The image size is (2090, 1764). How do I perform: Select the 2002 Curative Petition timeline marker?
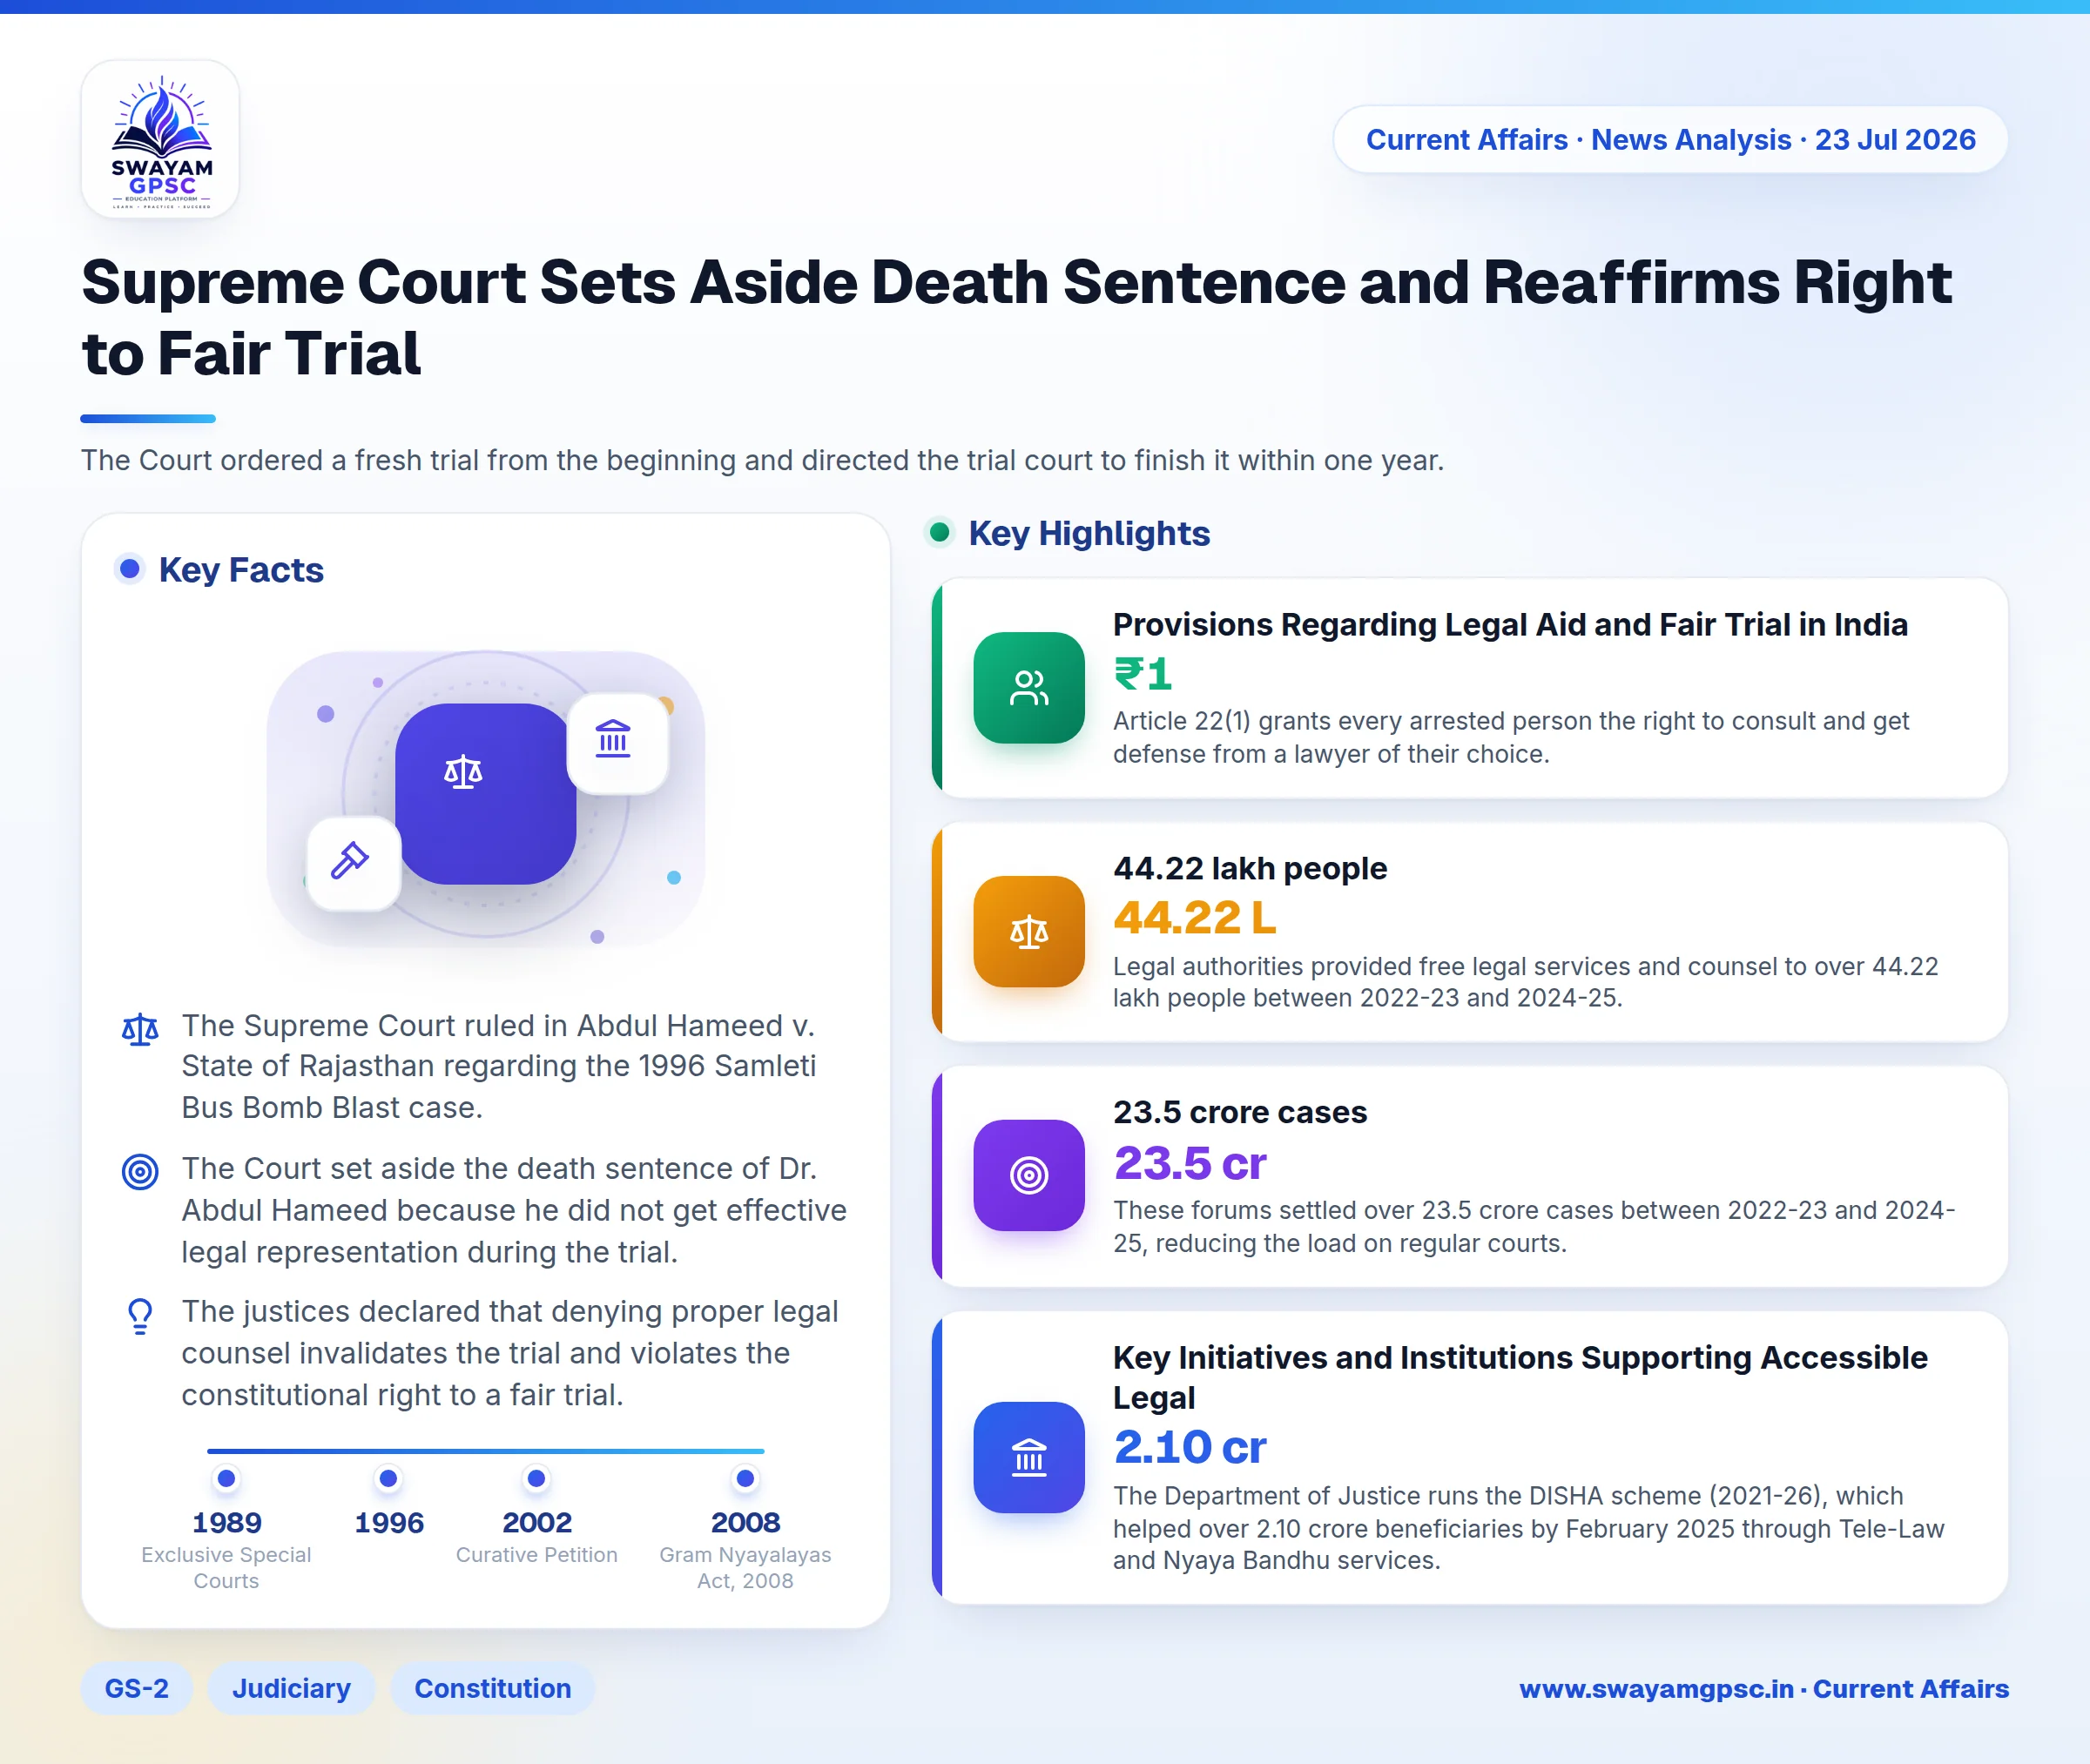coord(537,1478)
